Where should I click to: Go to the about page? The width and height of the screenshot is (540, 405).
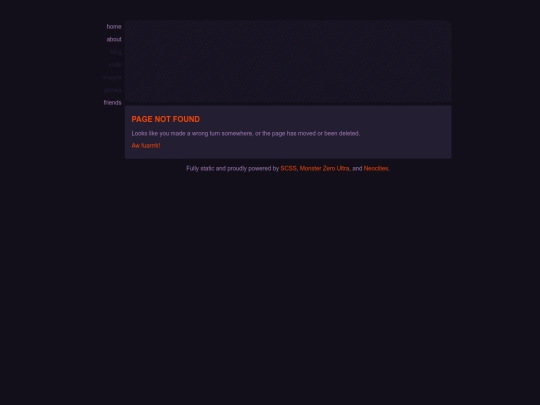(114, 40)
